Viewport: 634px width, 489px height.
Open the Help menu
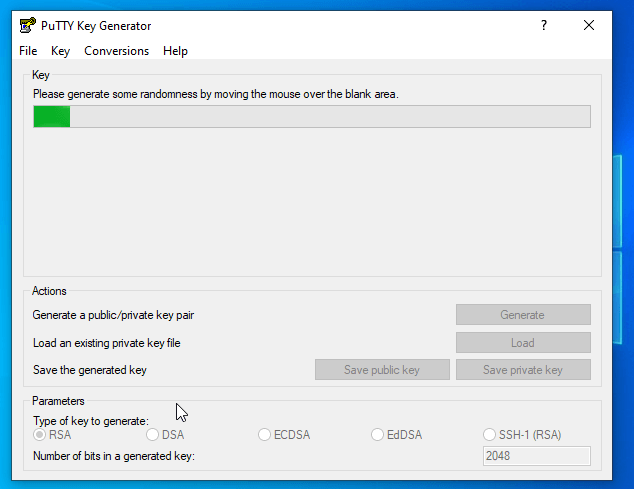175,51
